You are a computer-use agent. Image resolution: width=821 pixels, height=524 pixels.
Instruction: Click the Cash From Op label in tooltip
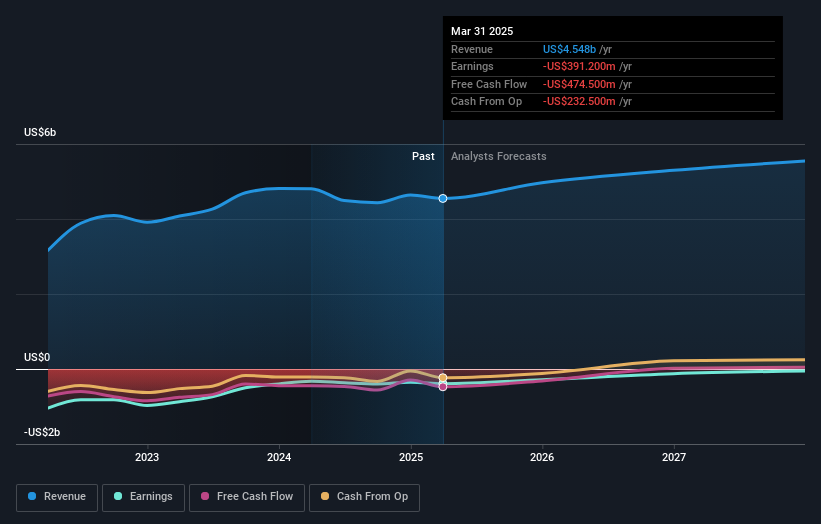pos(486,102)
